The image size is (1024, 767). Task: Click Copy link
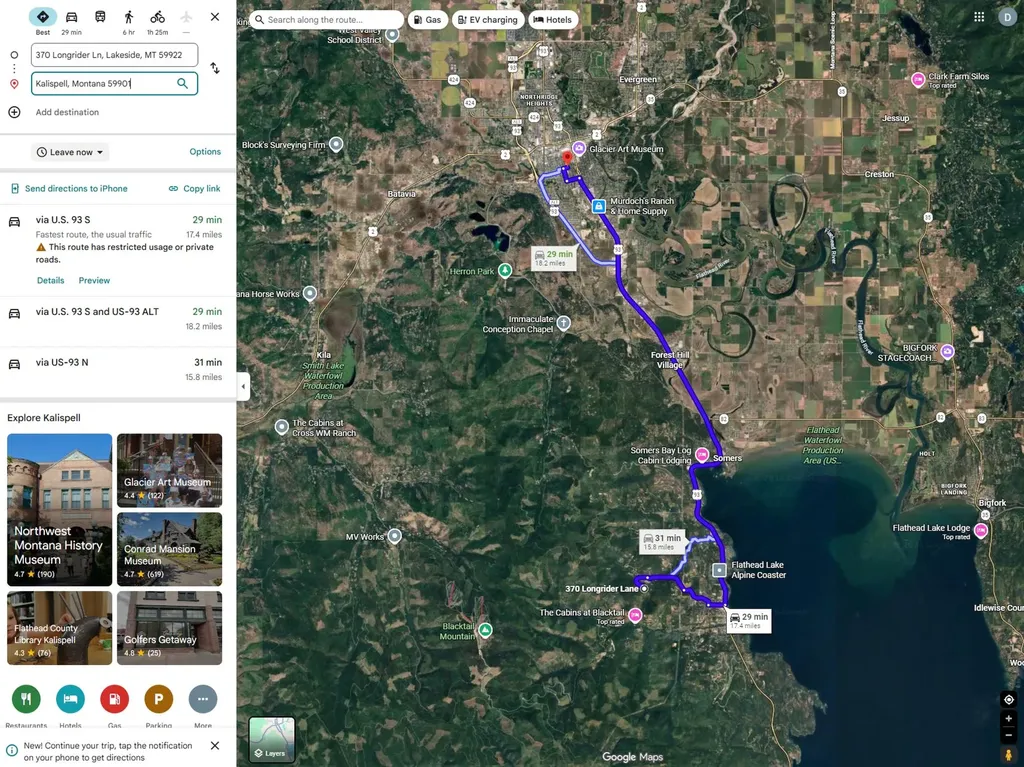195,188
